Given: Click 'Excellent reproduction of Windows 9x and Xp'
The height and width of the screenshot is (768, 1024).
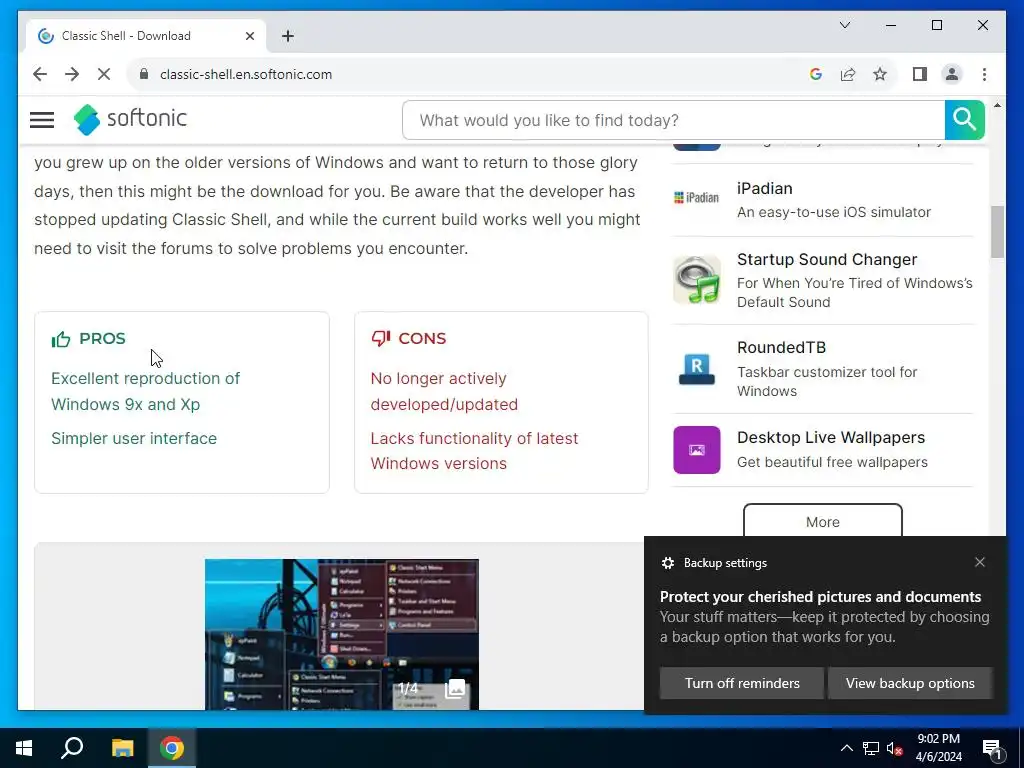Looking at the screenshot, I should 146,391.
